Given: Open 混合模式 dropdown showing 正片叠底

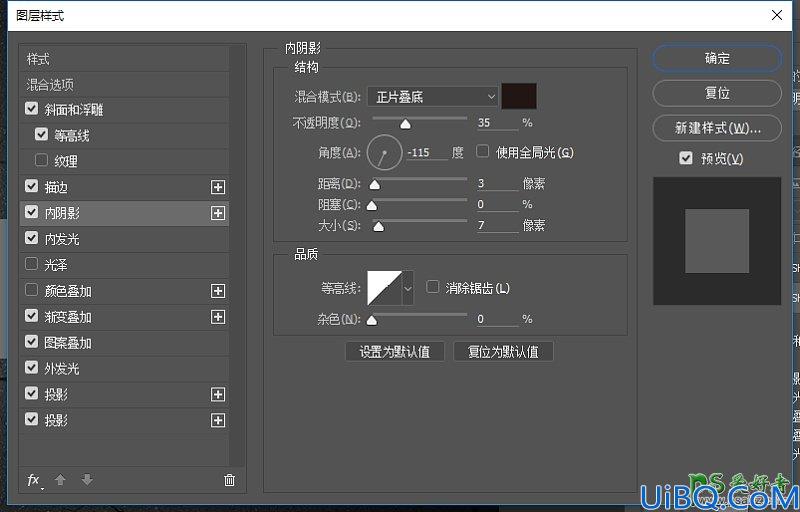Looking at the screenshot, I should tap(433, 96).
